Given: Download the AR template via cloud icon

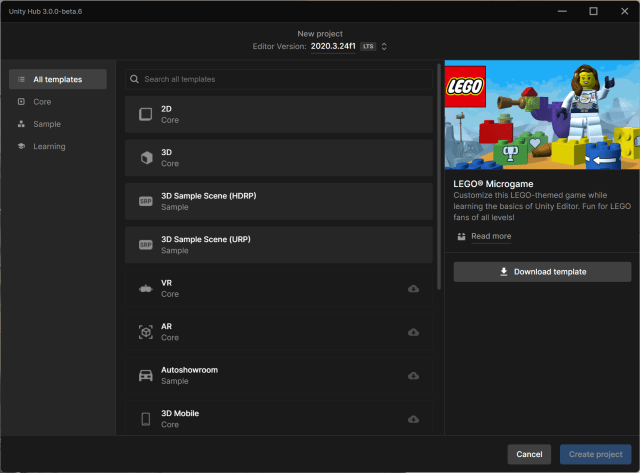Looking at the screenshot, I should [x=413, y=332].
